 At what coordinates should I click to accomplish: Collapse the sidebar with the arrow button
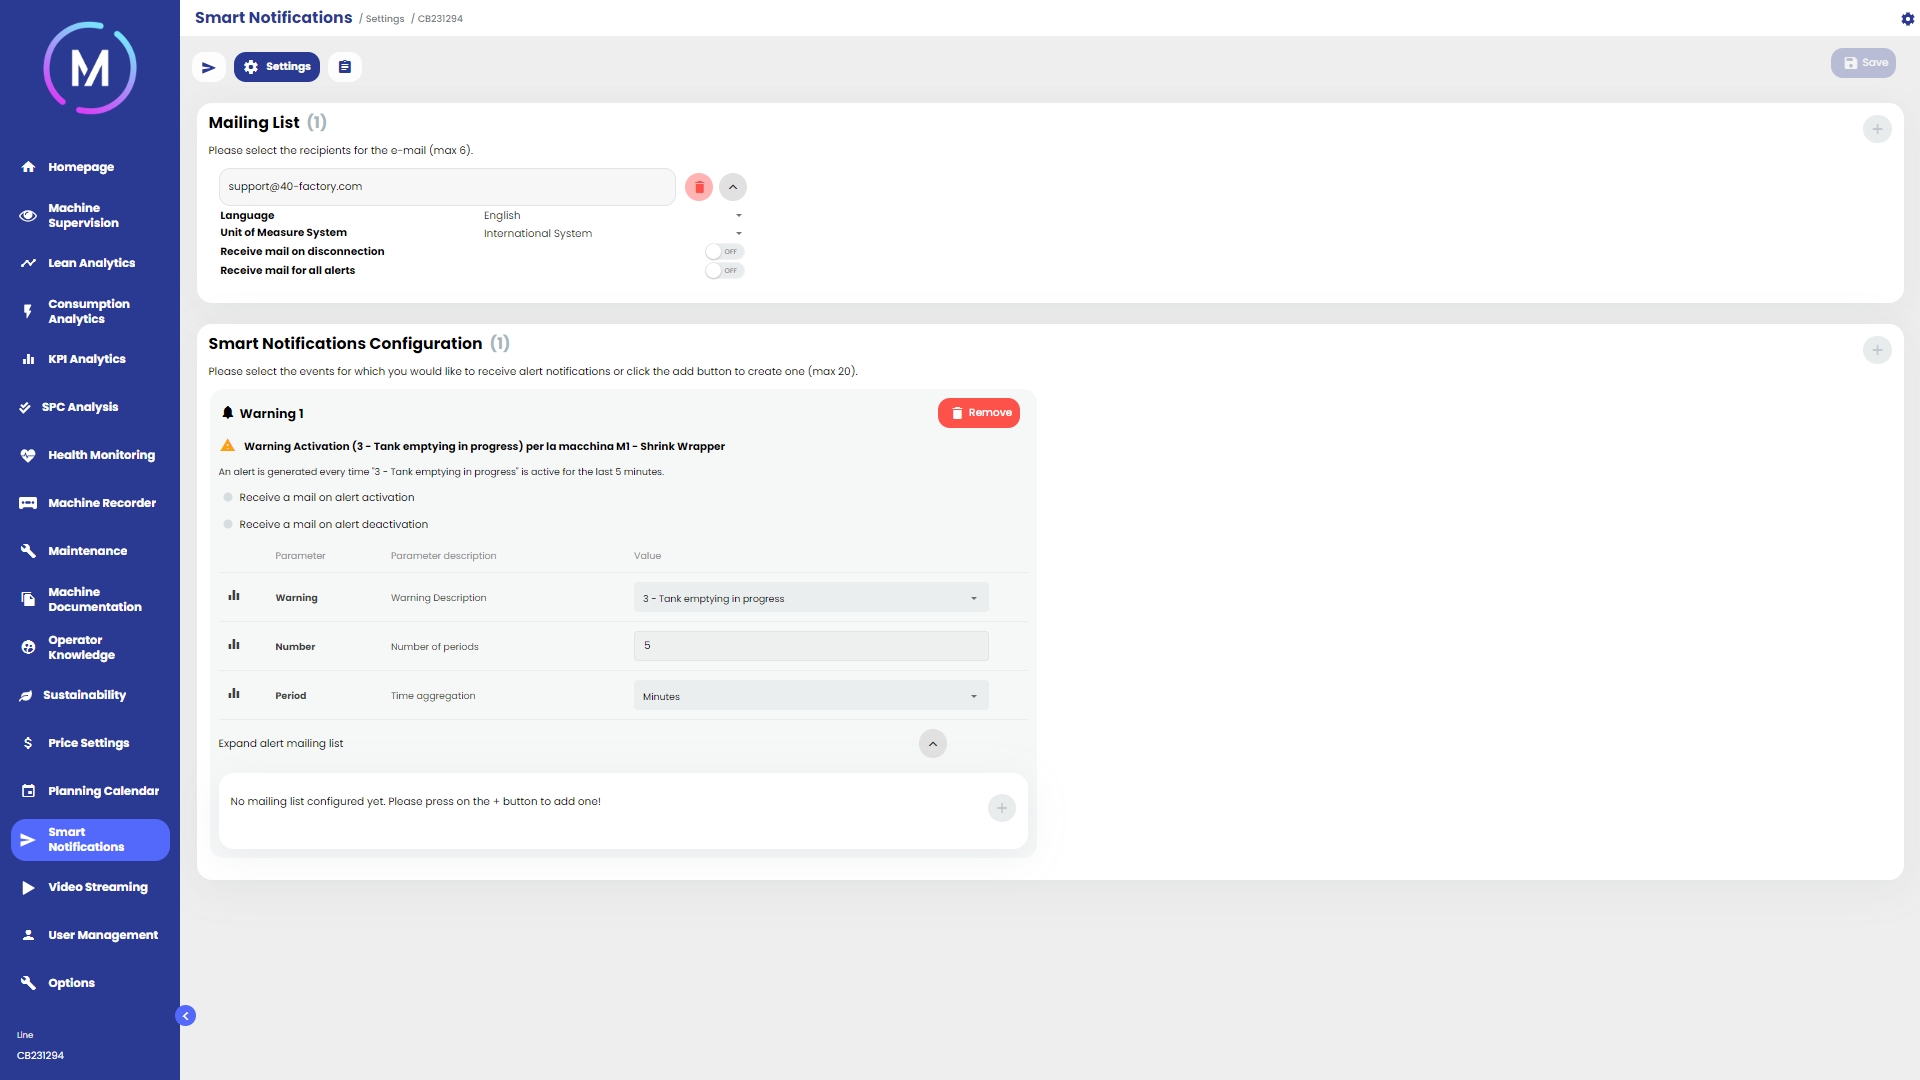point(185,1016)
